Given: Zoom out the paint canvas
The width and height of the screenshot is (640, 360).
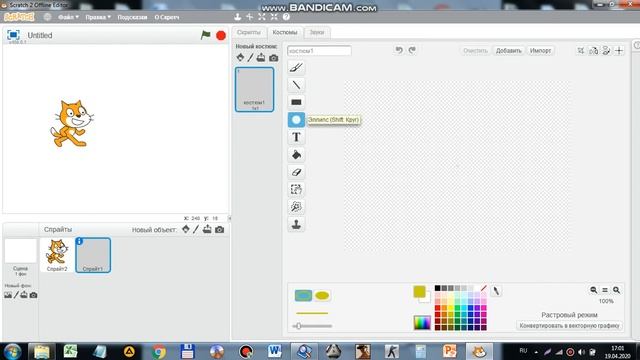Looking at the screenshot, I should pyautogui.click(x=593, y=290).
